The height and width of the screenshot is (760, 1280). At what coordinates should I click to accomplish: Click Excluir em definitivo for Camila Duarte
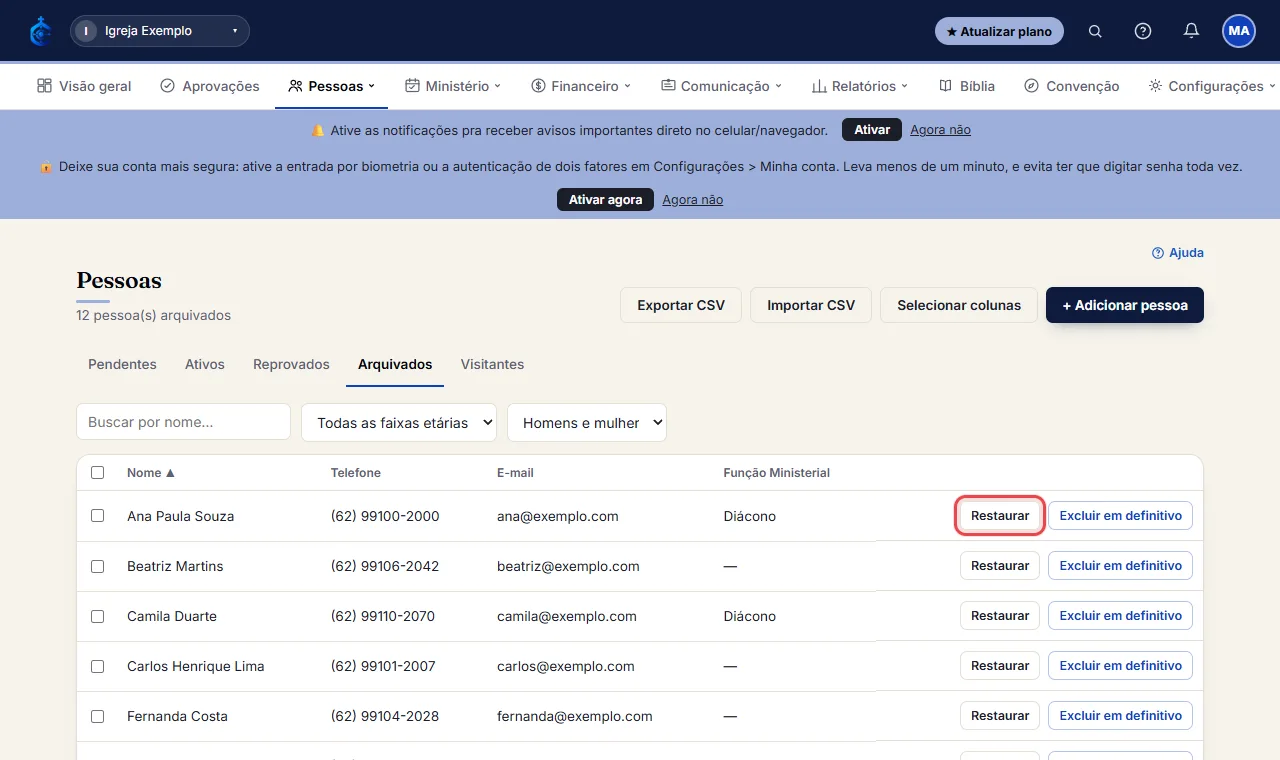point(1120,616)
